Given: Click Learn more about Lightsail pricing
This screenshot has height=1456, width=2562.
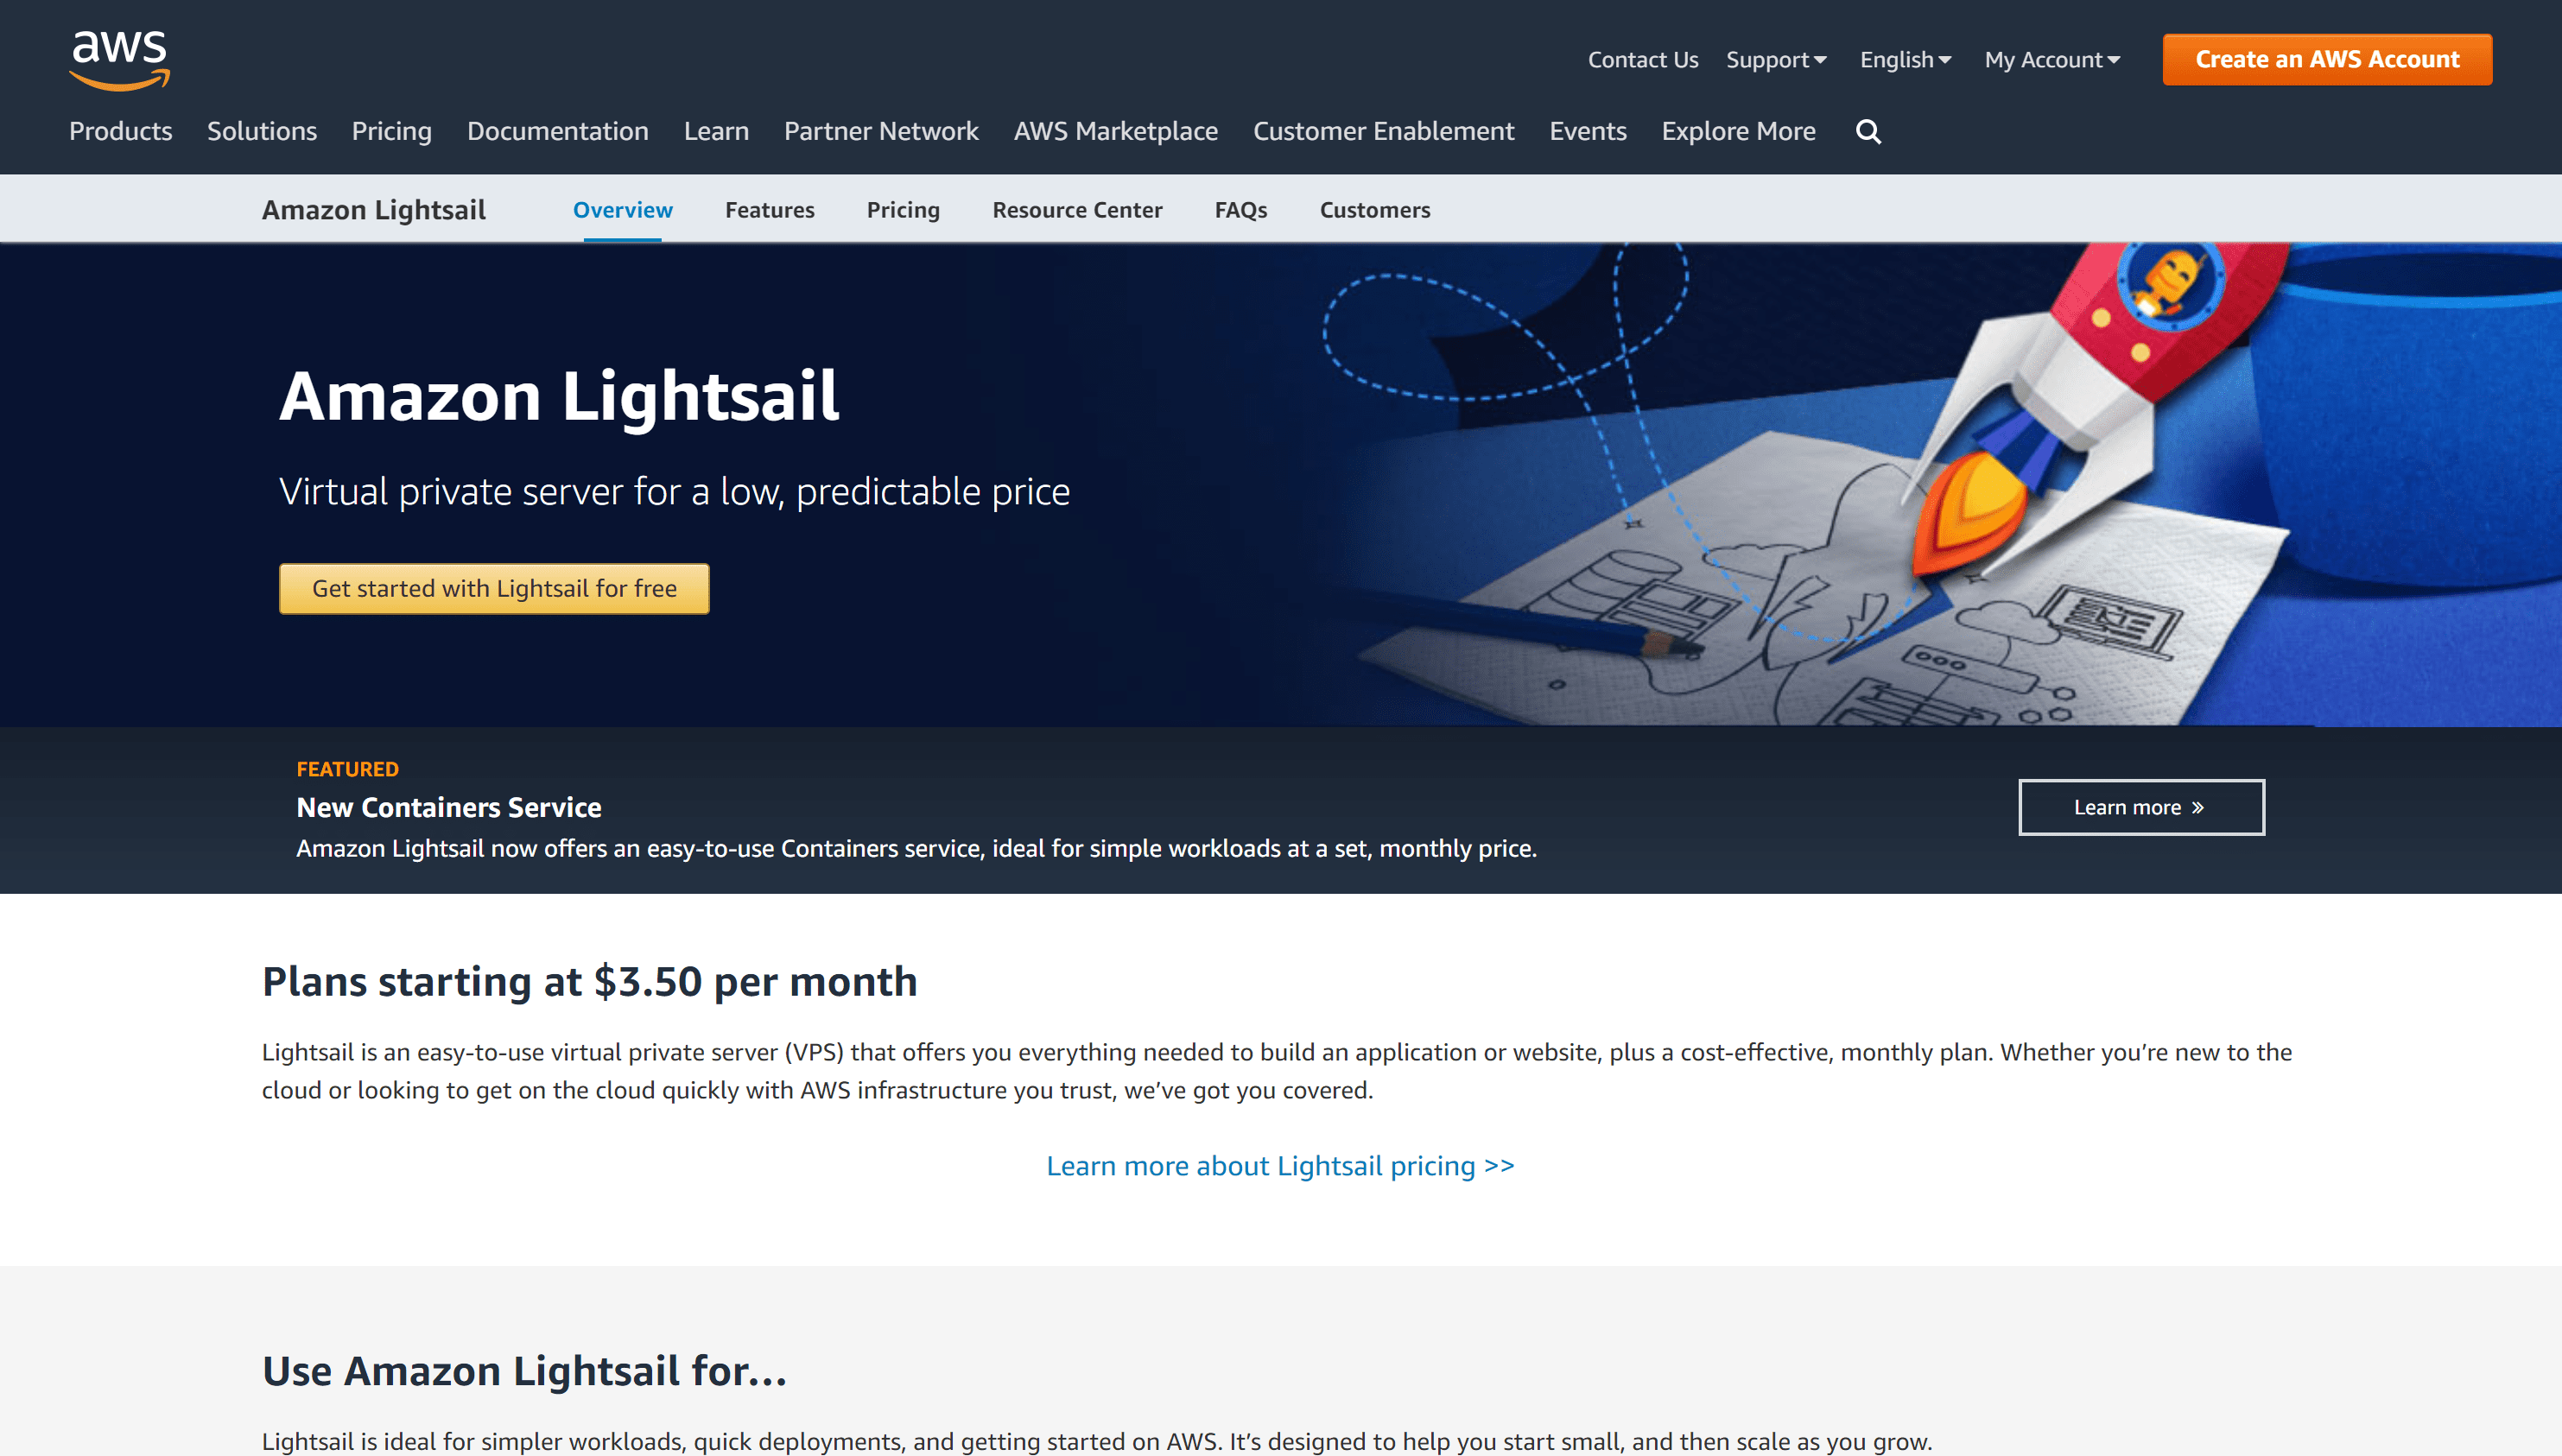Looking at the screenshot, I should [1279, 1164].
